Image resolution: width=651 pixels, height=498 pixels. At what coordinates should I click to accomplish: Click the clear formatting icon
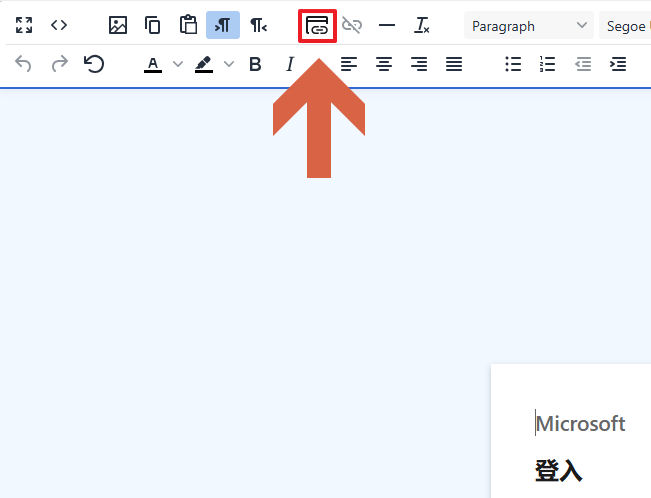[x=422, y=26]
